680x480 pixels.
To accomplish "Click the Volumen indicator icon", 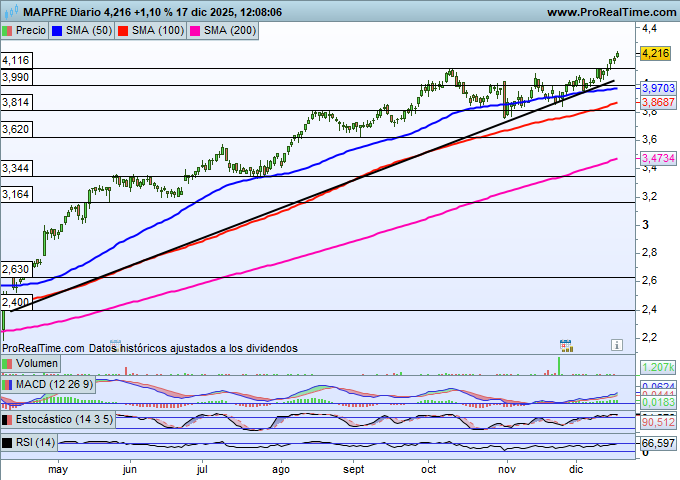I will [8, 363].
